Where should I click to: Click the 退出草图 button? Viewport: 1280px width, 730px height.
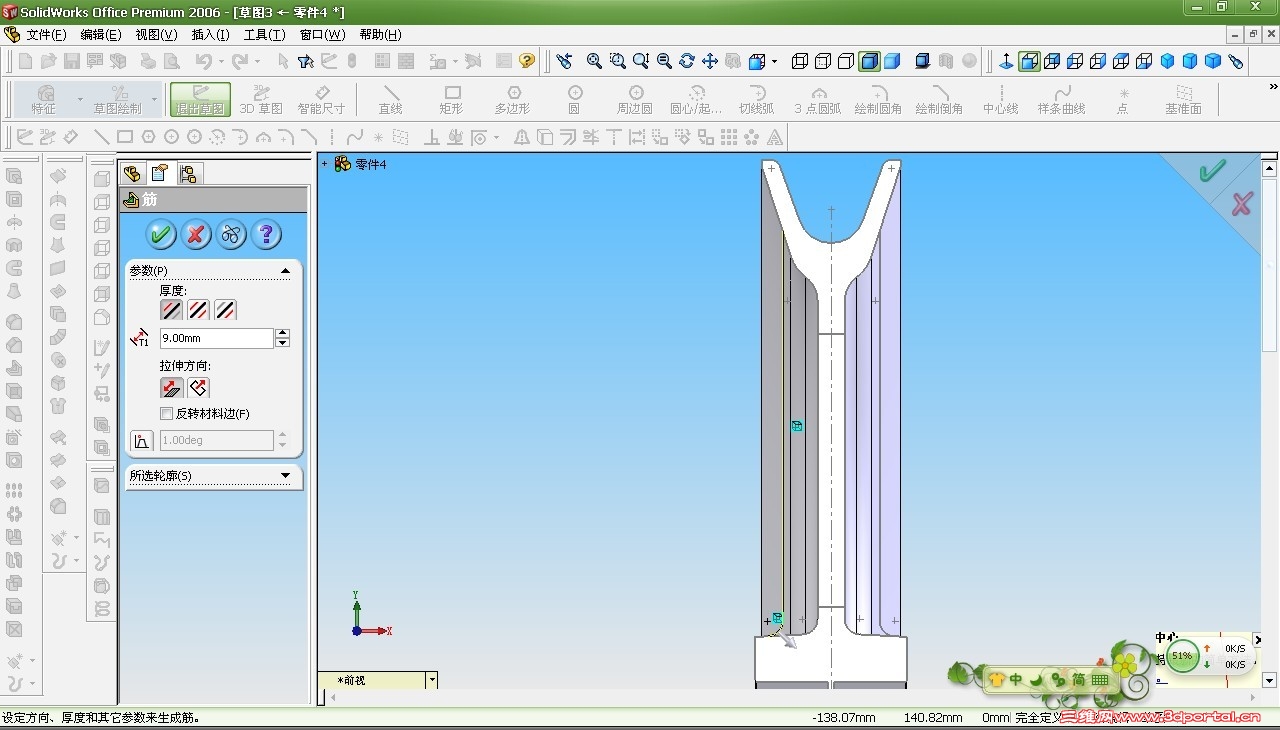tap(200, 99)
